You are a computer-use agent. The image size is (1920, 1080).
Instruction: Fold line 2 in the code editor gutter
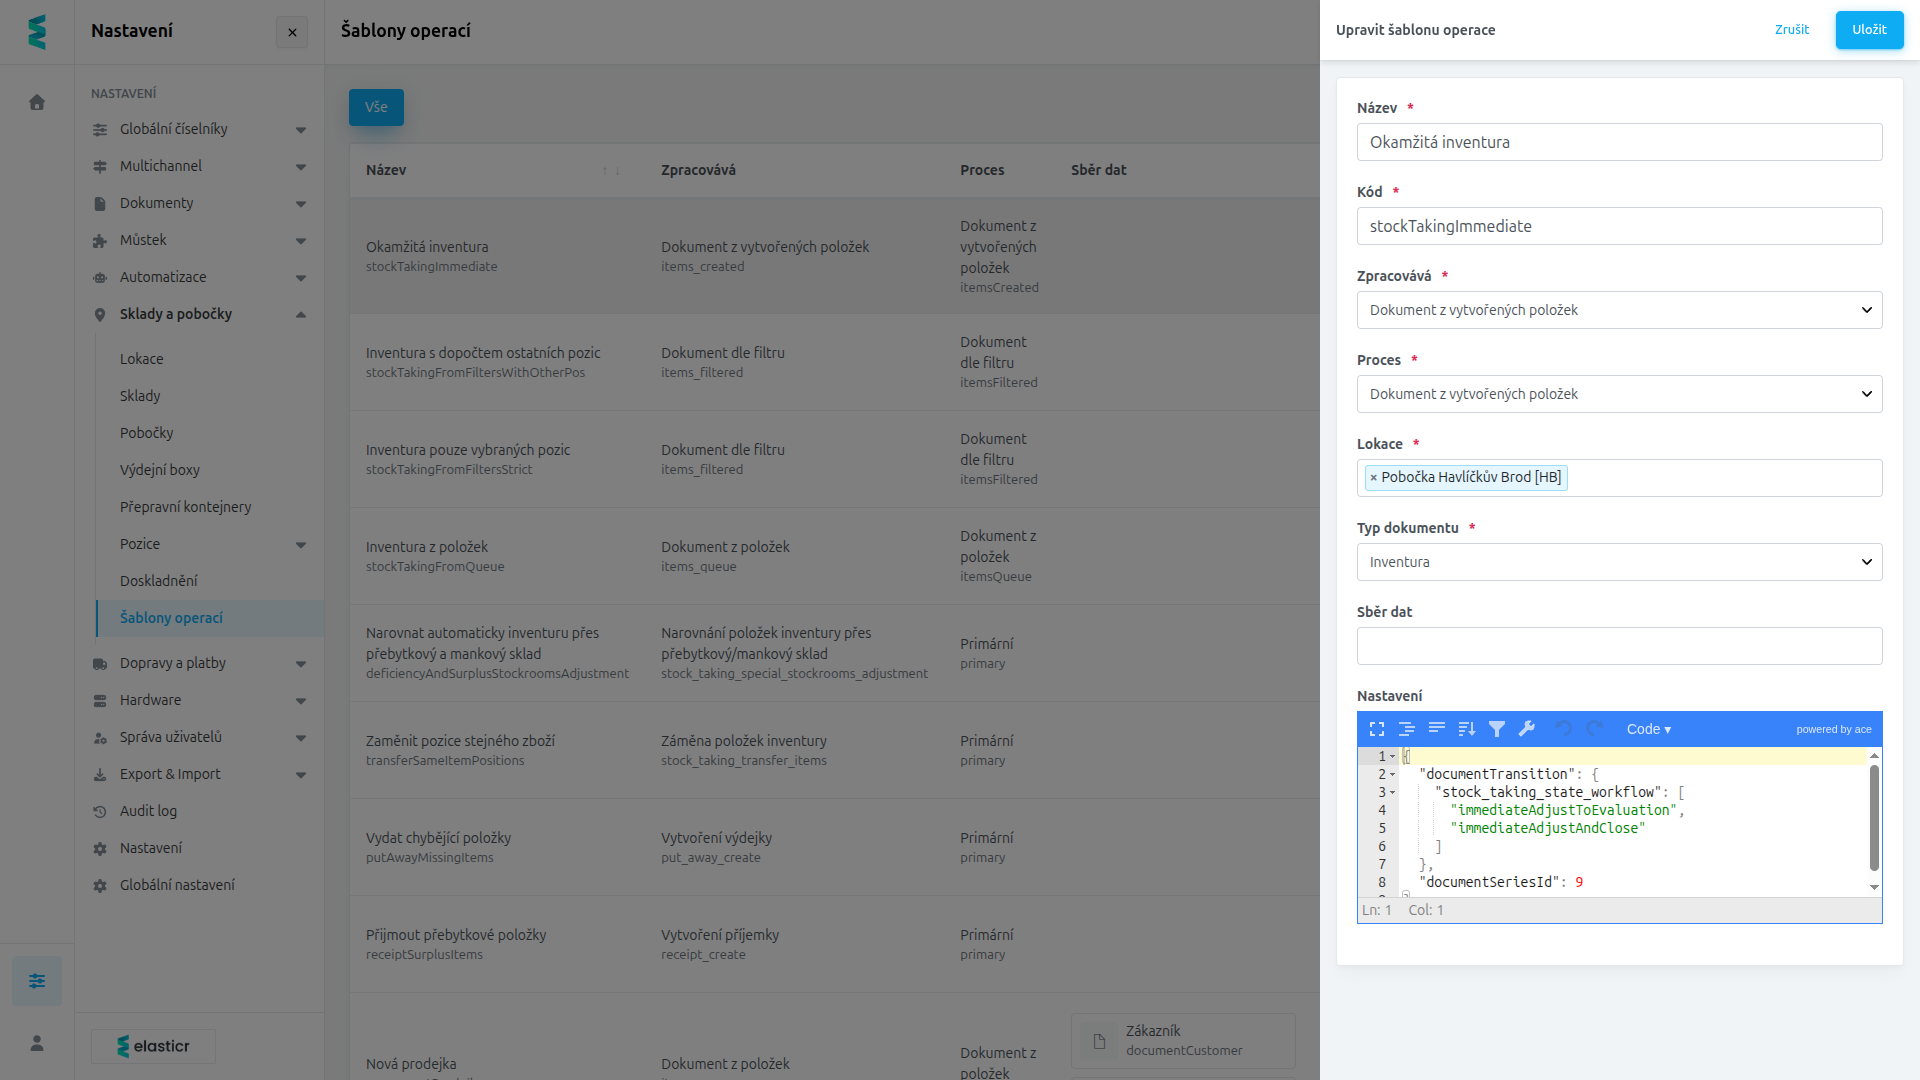pos(1392,774)
